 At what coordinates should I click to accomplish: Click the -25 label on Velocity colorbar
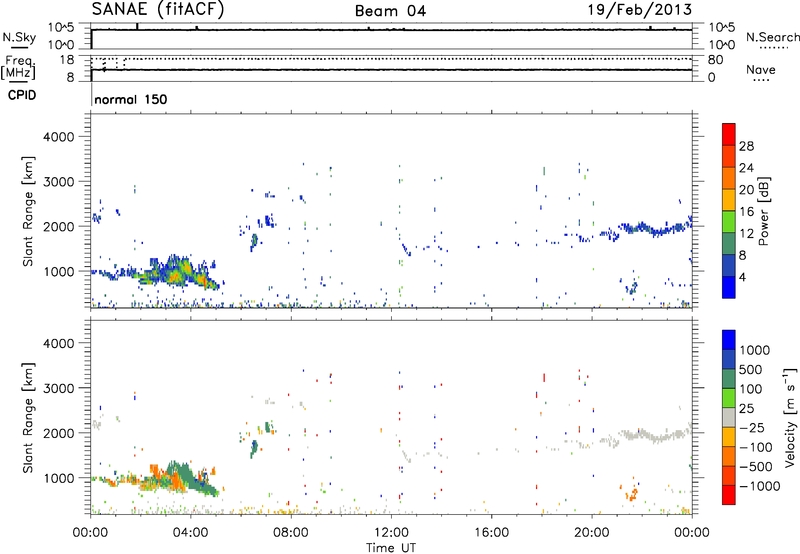tap(752, 427)
